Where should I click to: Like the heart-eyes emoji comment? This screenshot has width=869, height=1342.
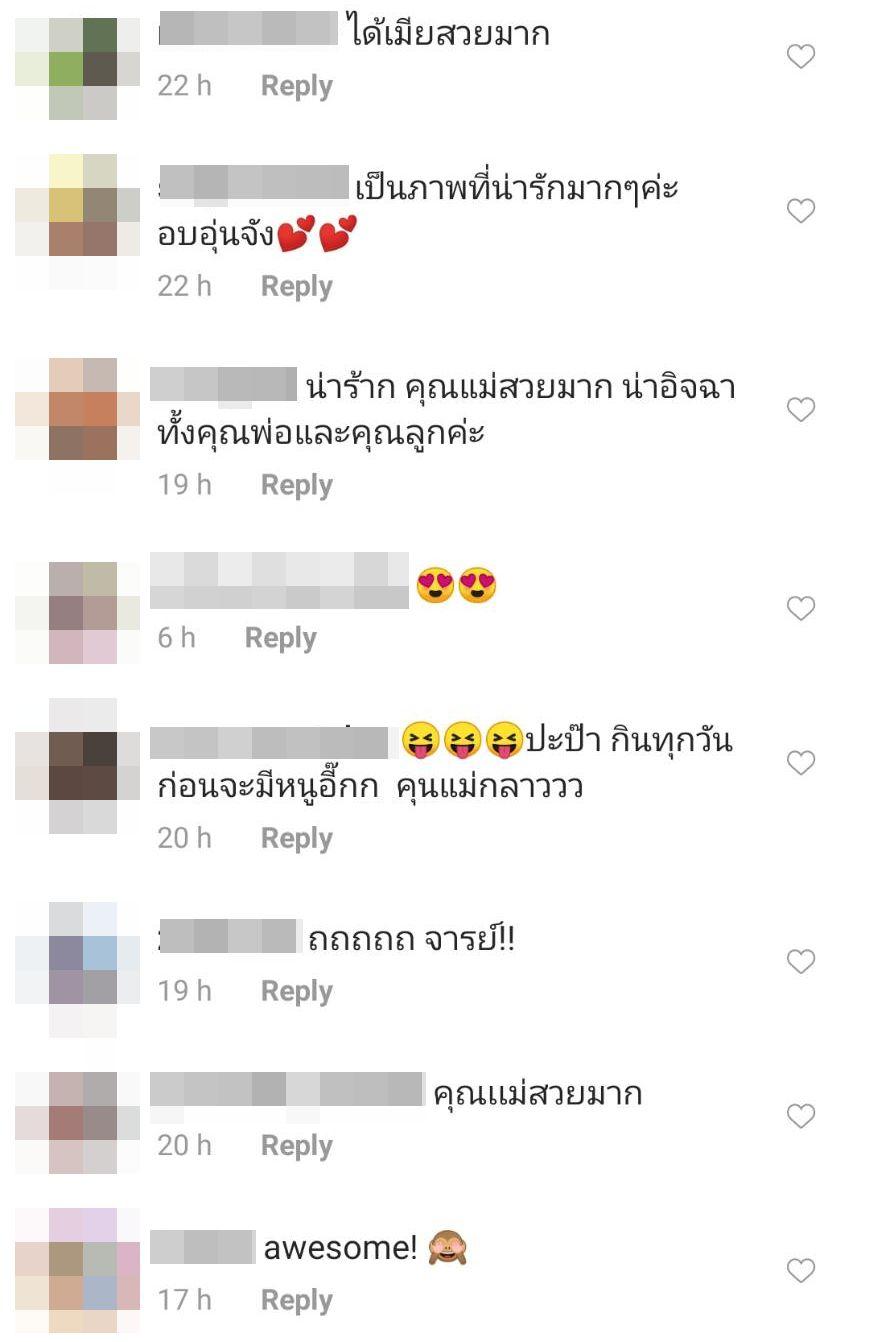pyautogui.click(x=801, y=608)
